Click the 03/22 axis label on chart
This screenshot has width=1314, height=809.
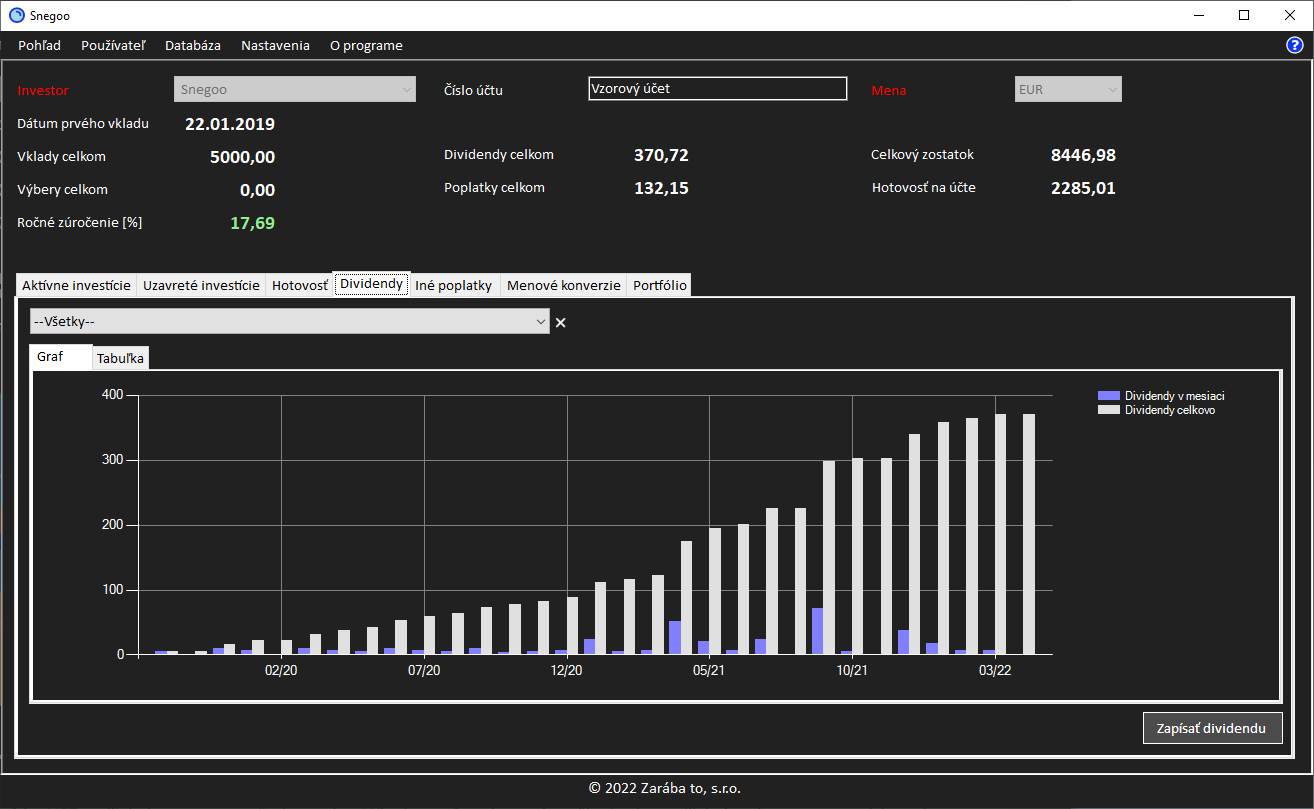click(995, 670)
